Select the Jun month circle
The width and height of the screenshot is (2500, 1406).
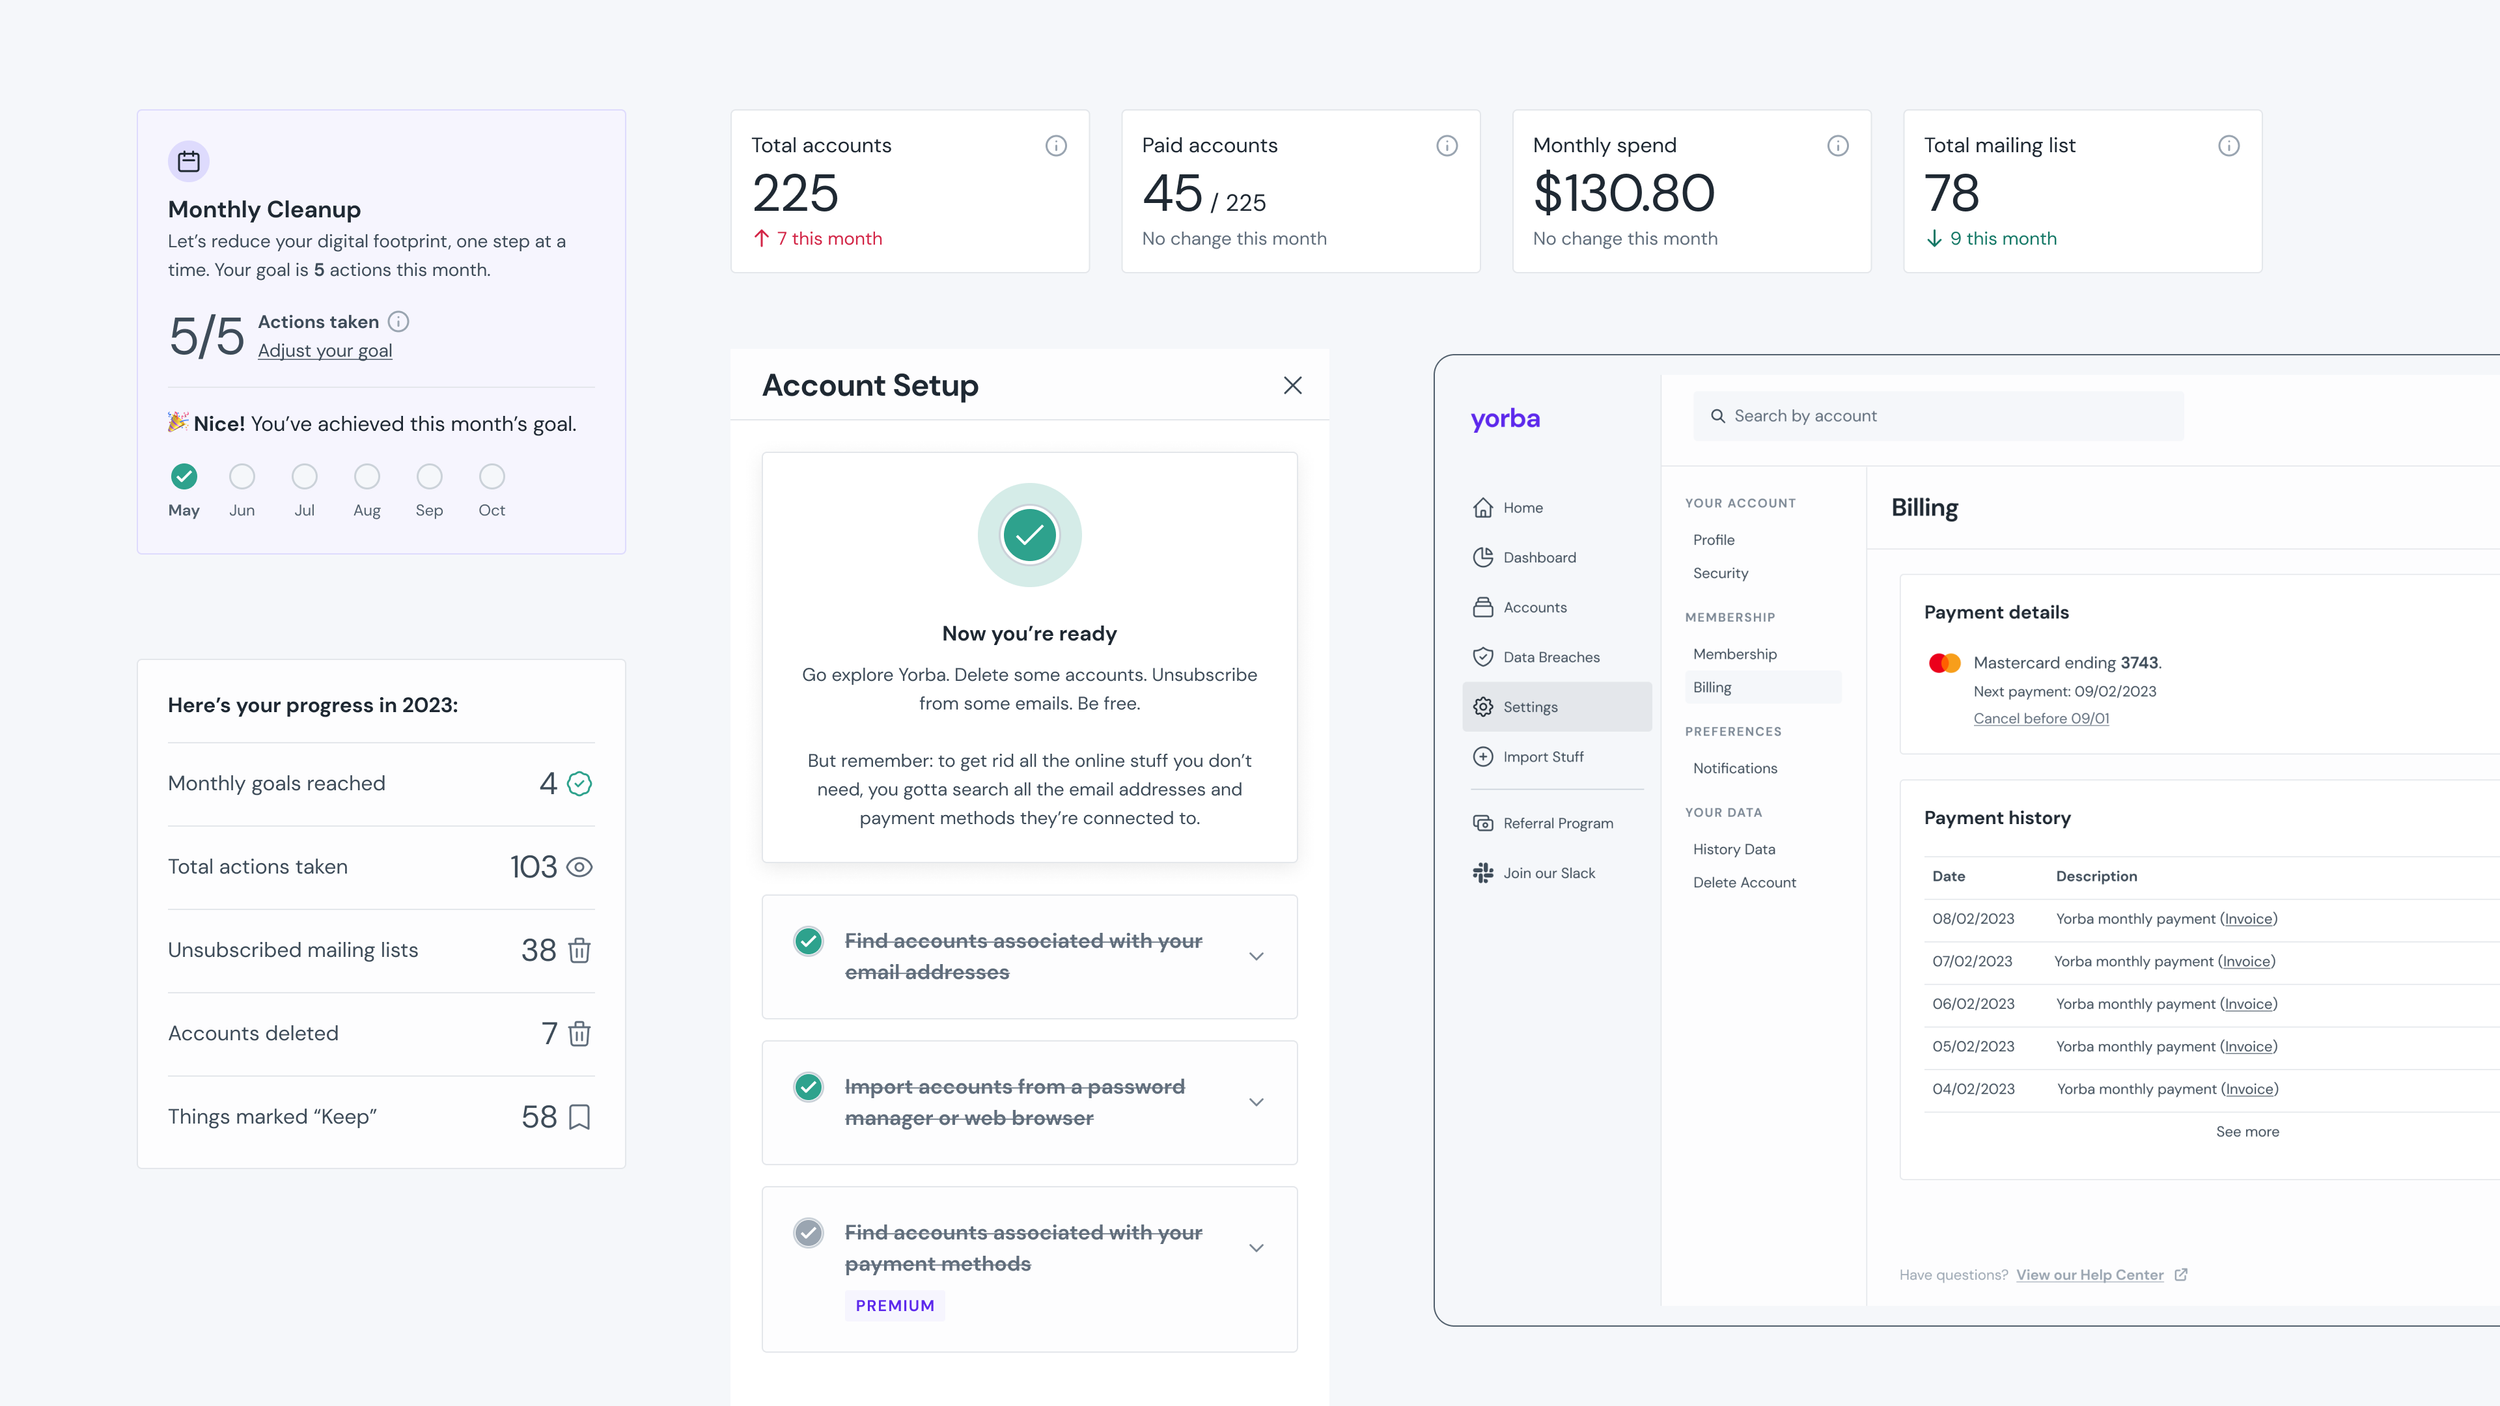pos(242,477)
